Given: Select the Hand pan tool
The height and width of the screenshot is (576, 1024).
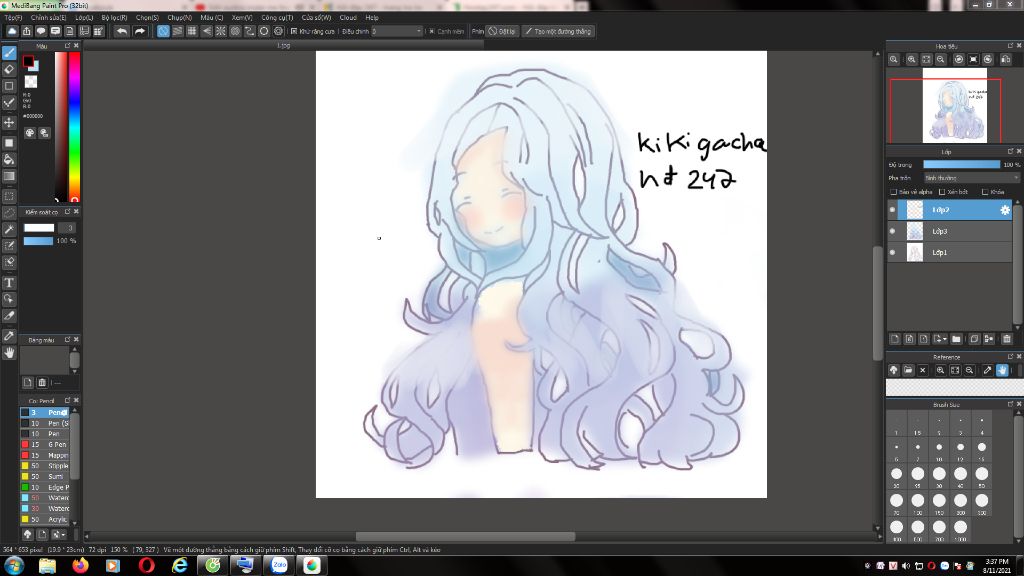Looking at the screenshot, I should pyautogui.click(x=9, y=353).
